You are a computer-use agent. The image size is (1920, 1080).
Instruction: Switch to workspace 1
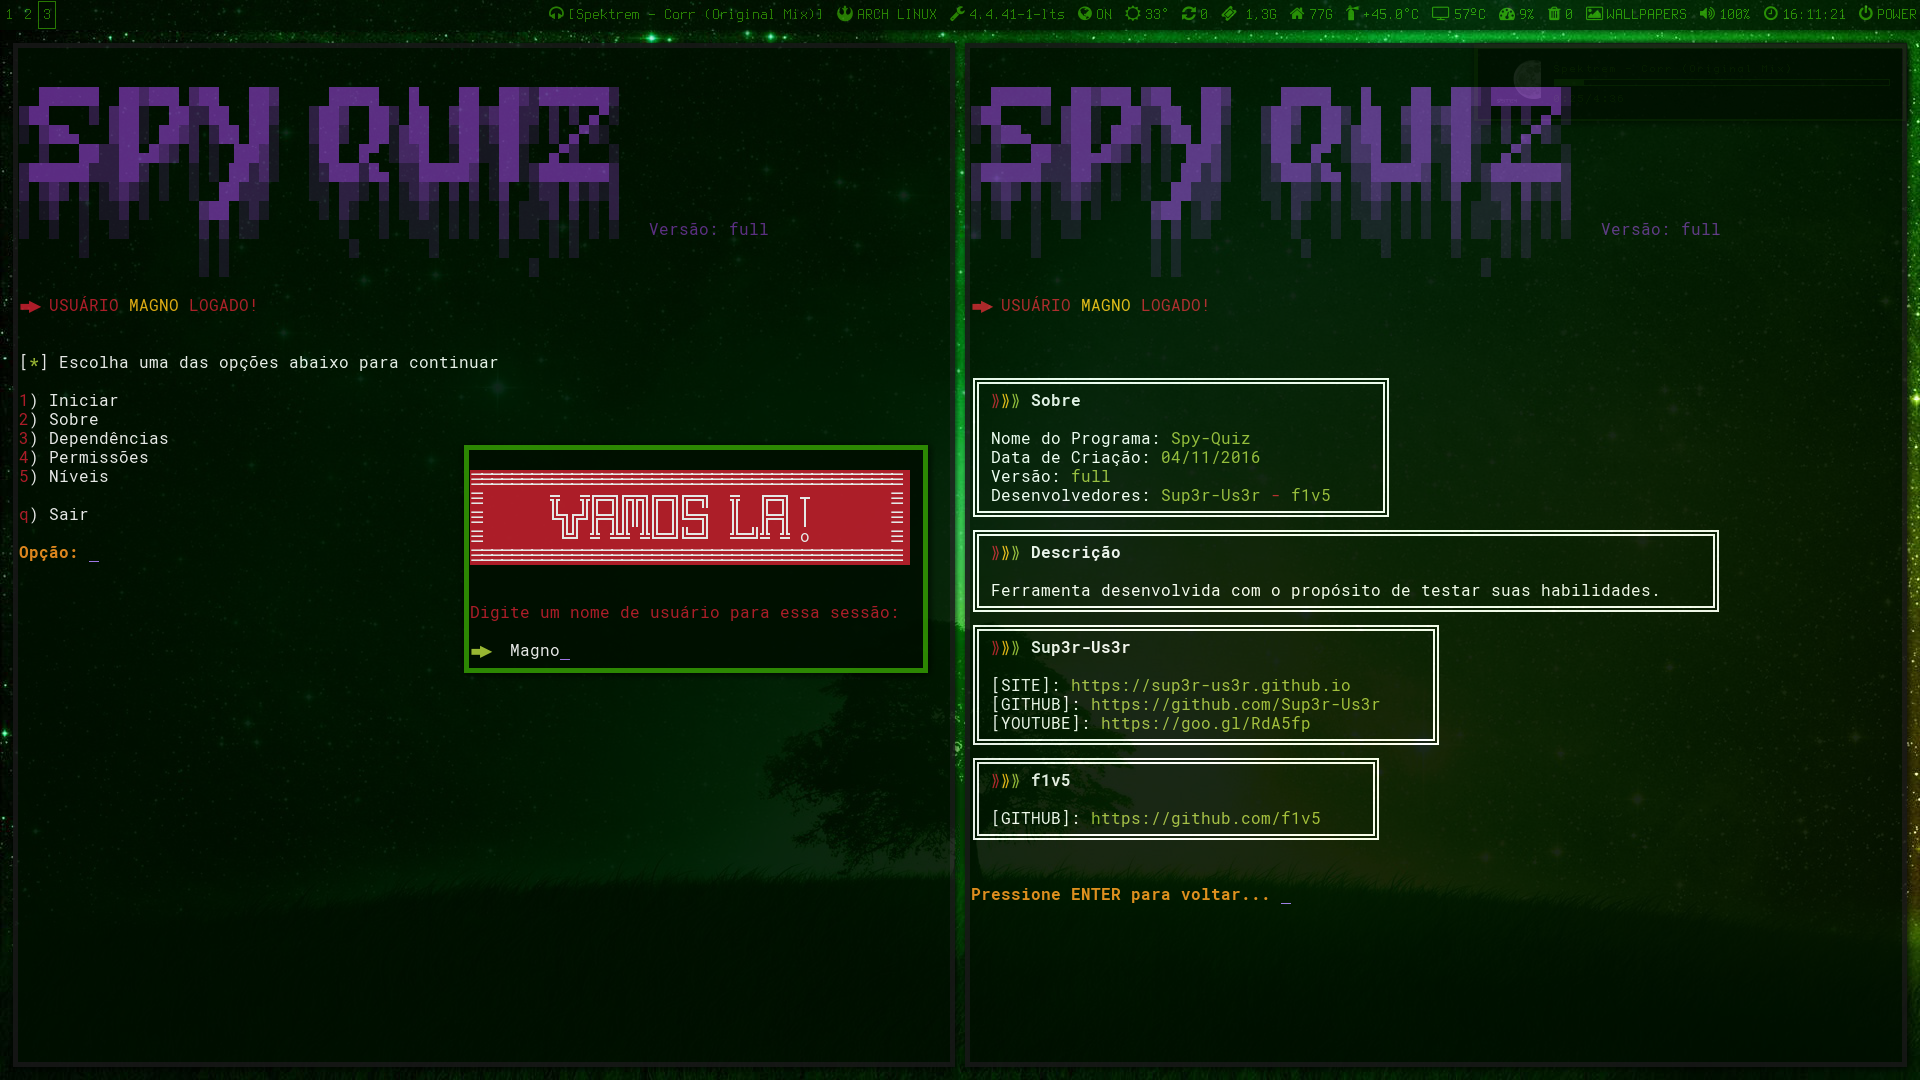point(10,14)
